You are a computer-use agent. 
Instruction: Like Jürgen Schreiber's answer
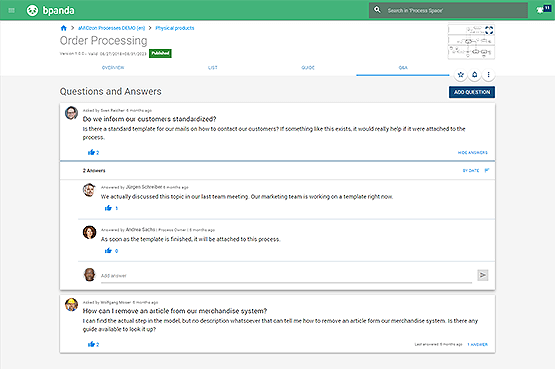pos(108,208)
